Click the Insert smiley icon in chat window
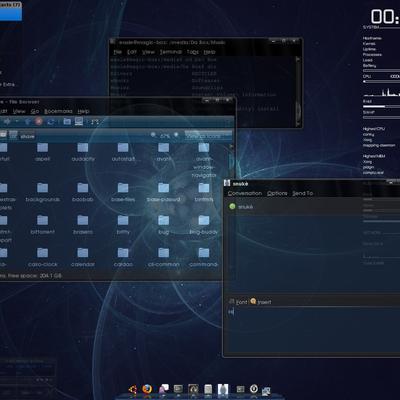This screenshot has height=400, width=400. [253, 301]
